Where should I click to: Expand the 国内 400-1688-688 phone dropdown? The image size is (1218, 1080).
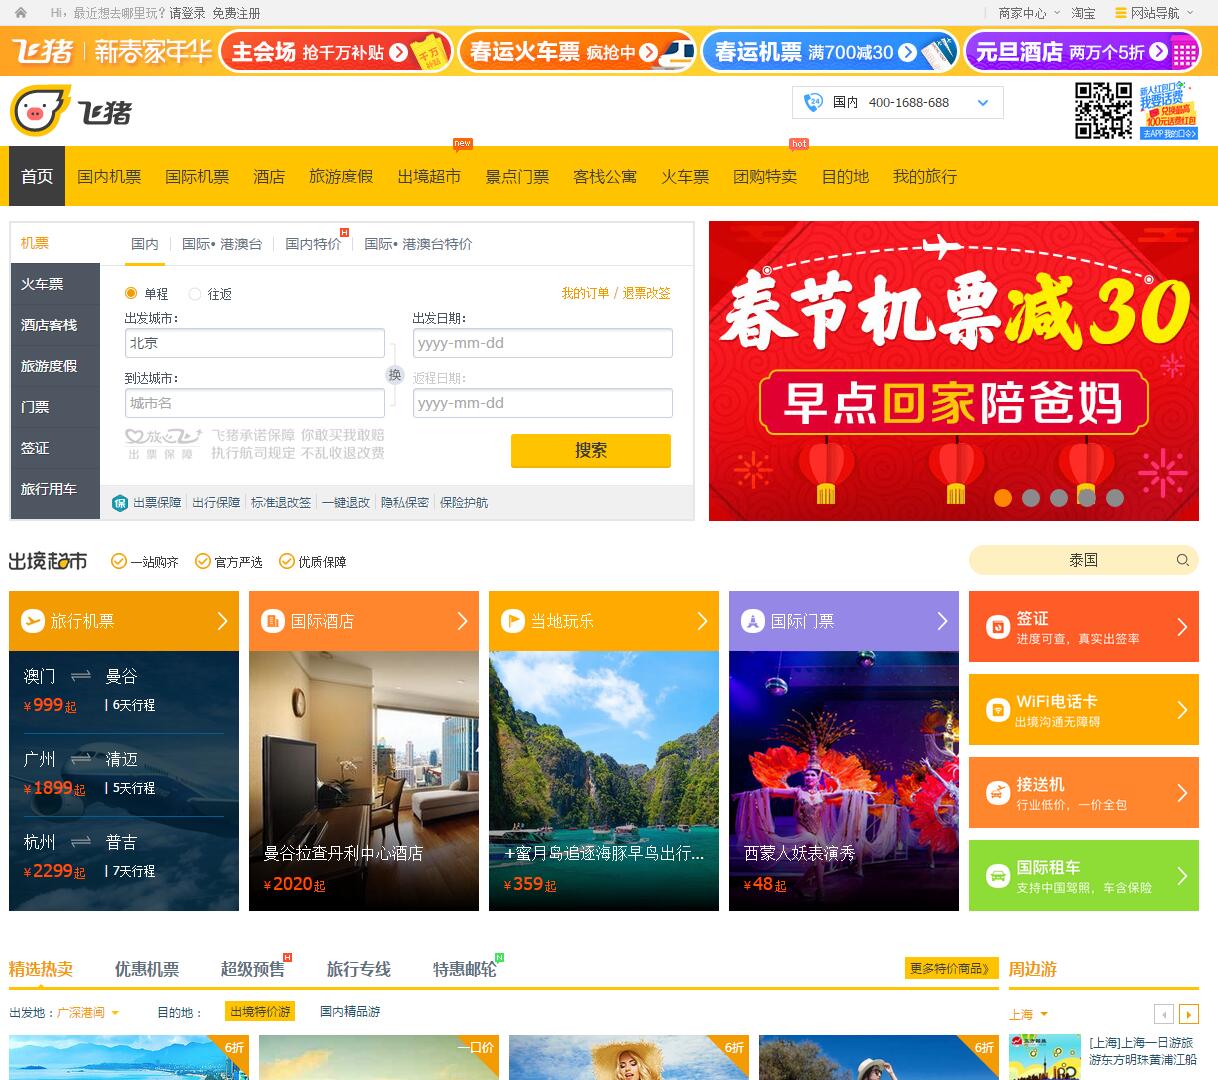tap(982, 102)
